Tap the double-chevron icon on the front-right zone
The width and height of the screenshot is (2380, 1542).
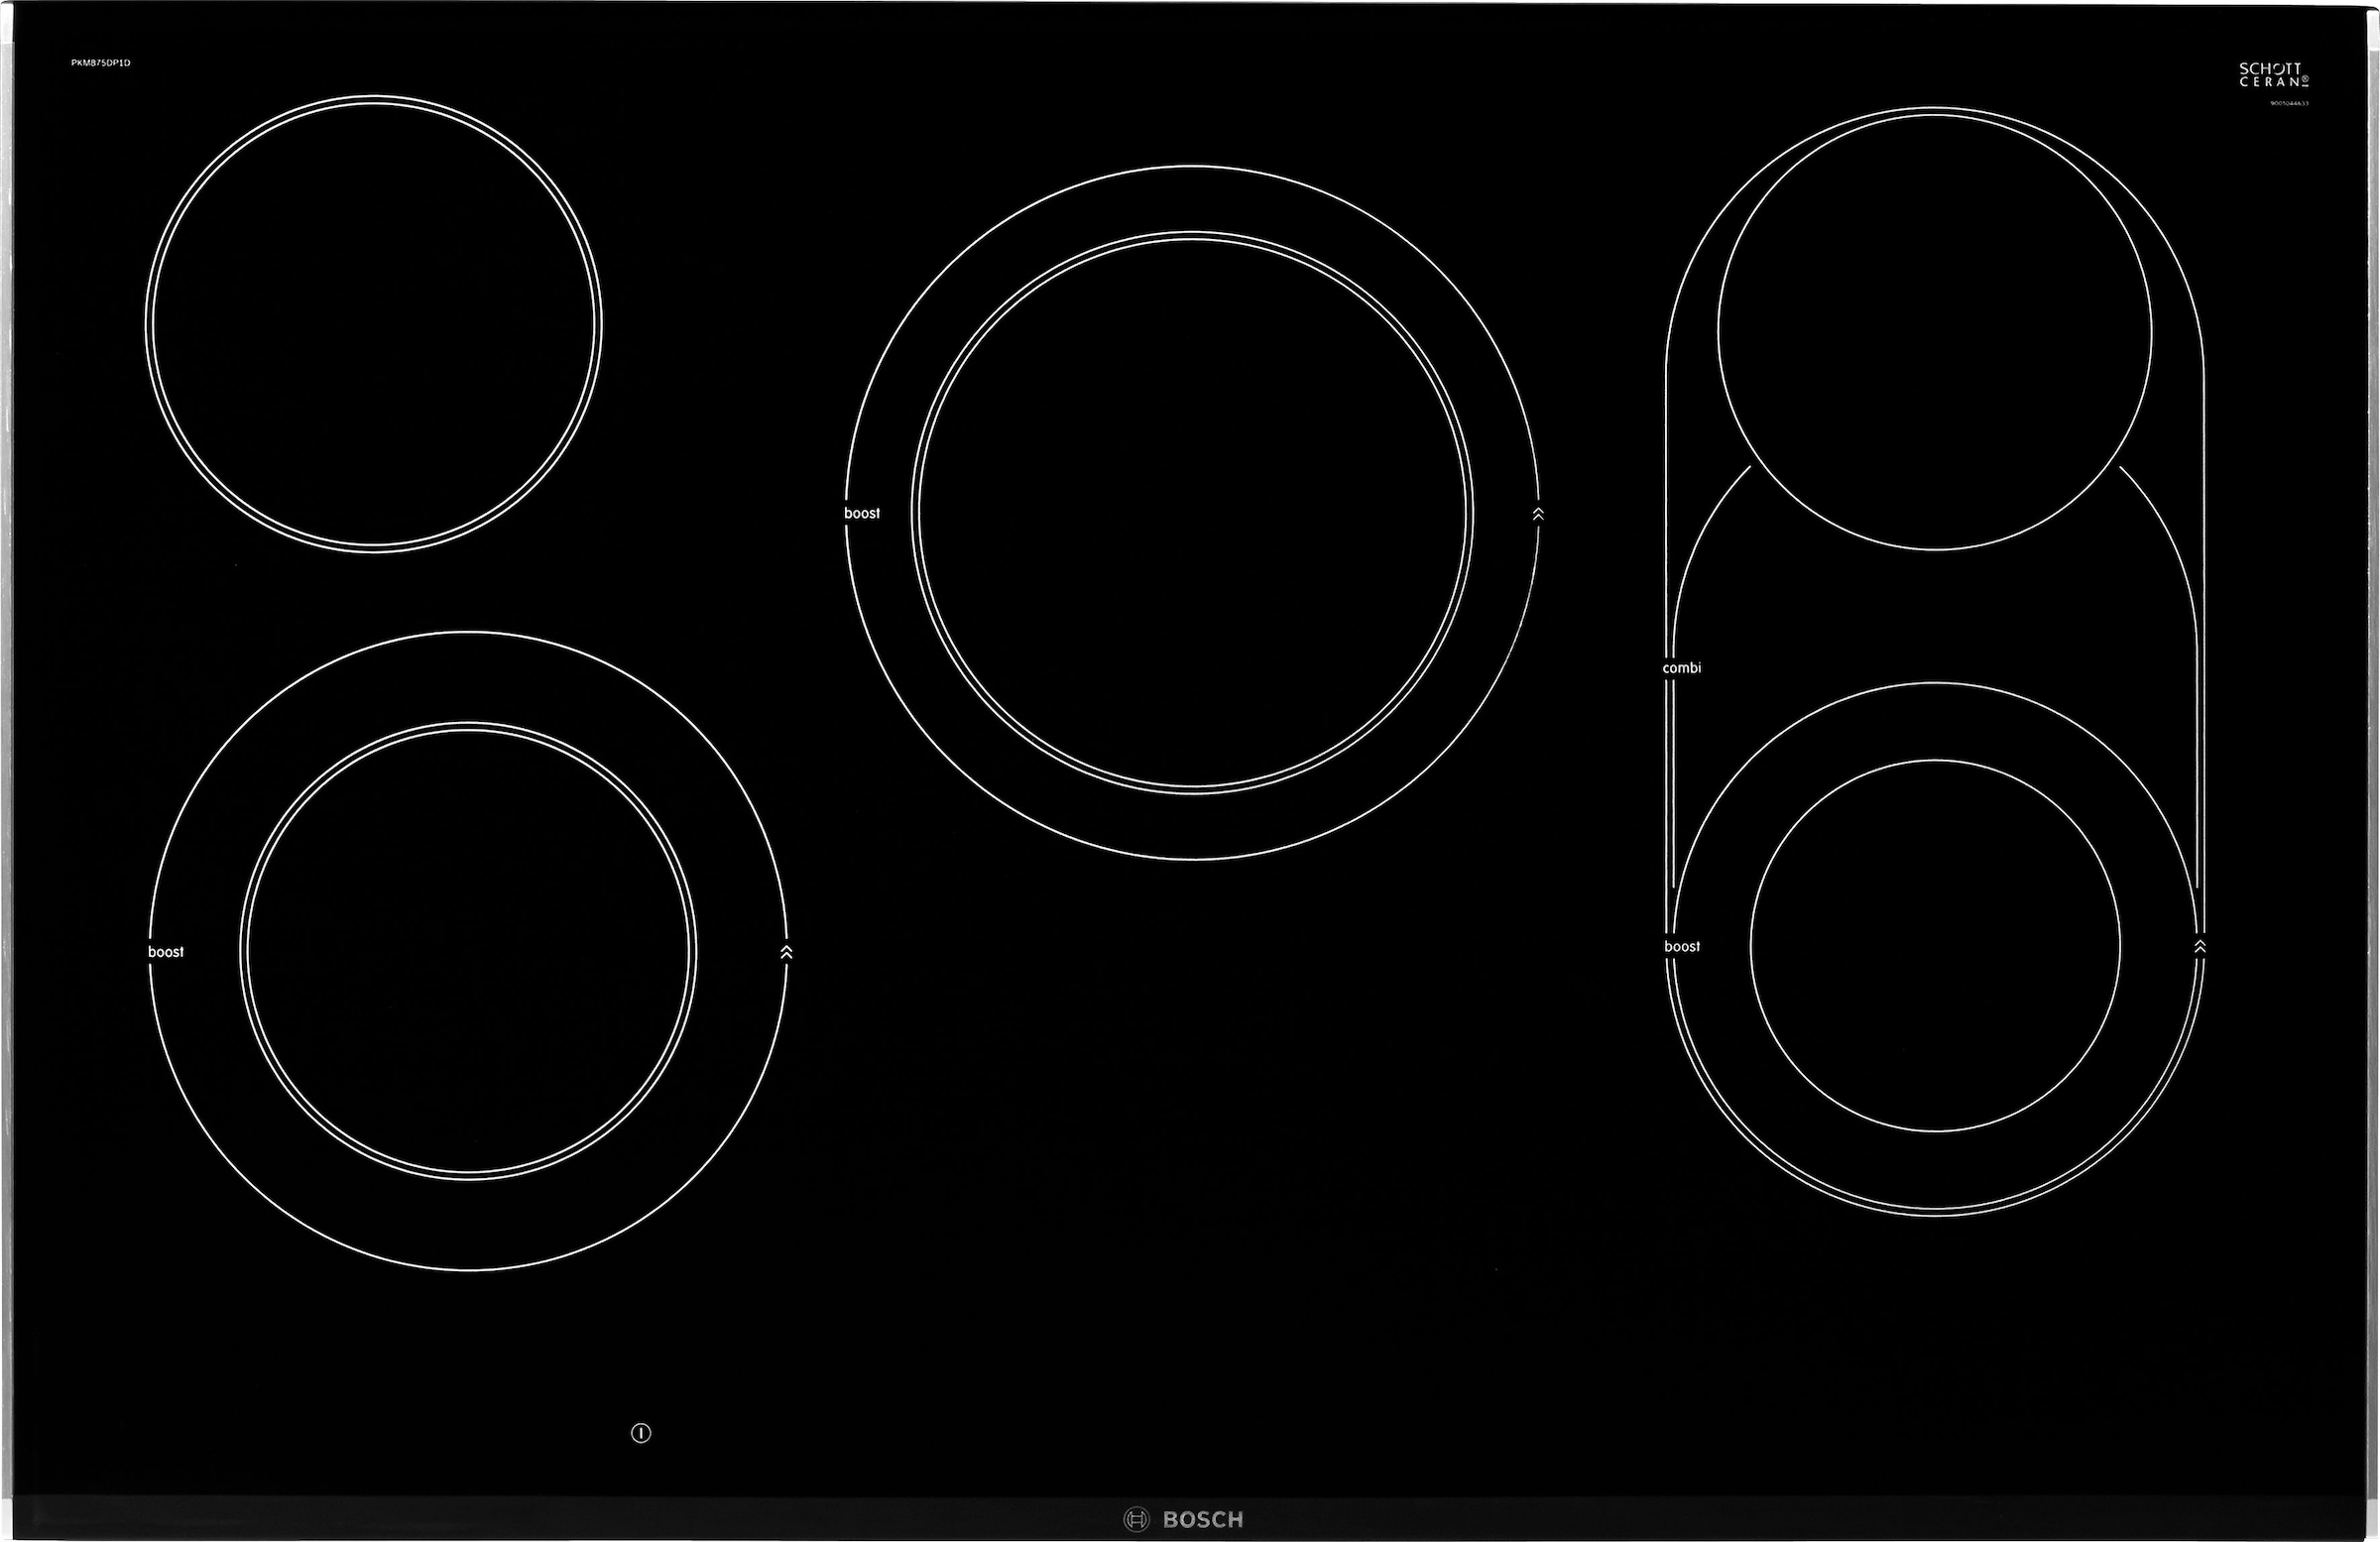tap(2200, 946)
